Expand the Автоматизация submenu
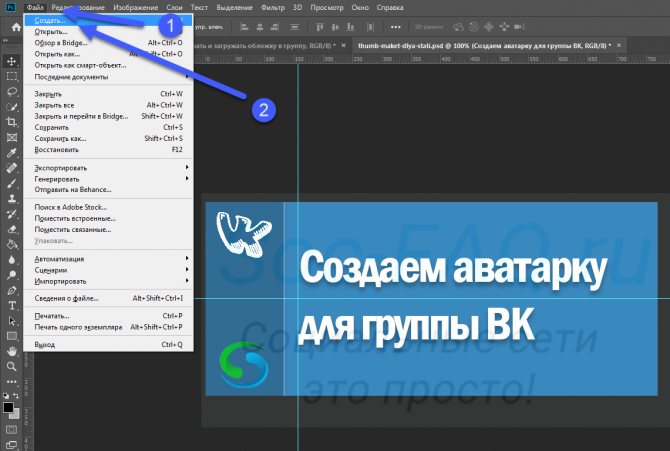The width and height of the screenshot is (670, 451). (108, 259)
